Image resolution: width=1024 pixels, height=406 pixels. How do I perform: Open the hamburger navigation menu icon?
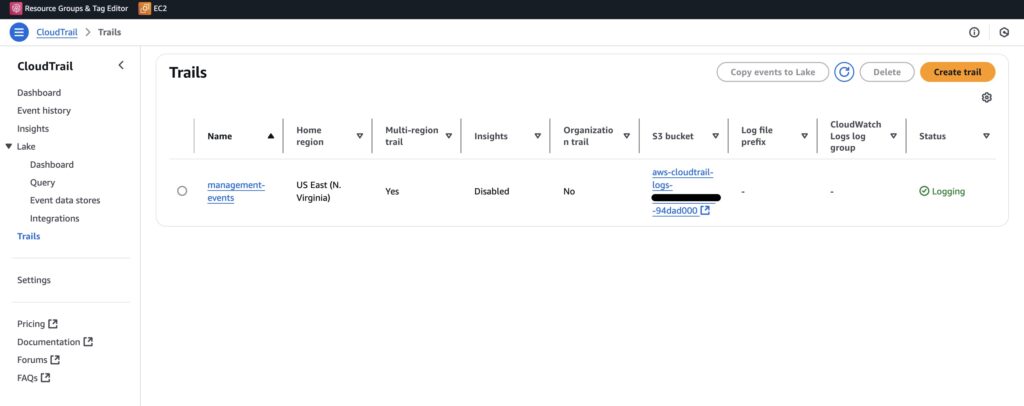[19, 32]
